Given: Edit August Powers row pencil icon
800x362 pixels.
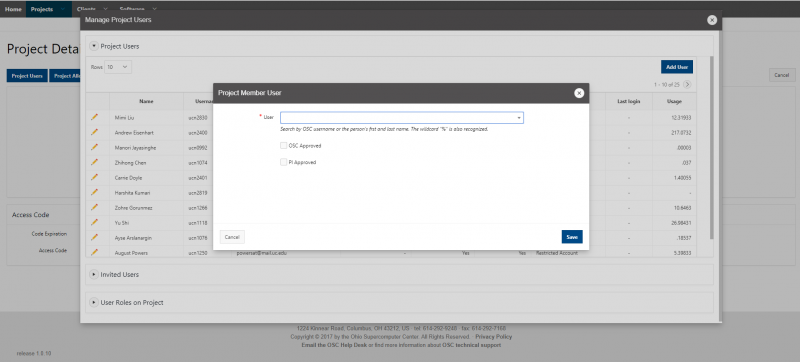Looking at the screenshot, I should click(x=94, y=252).
